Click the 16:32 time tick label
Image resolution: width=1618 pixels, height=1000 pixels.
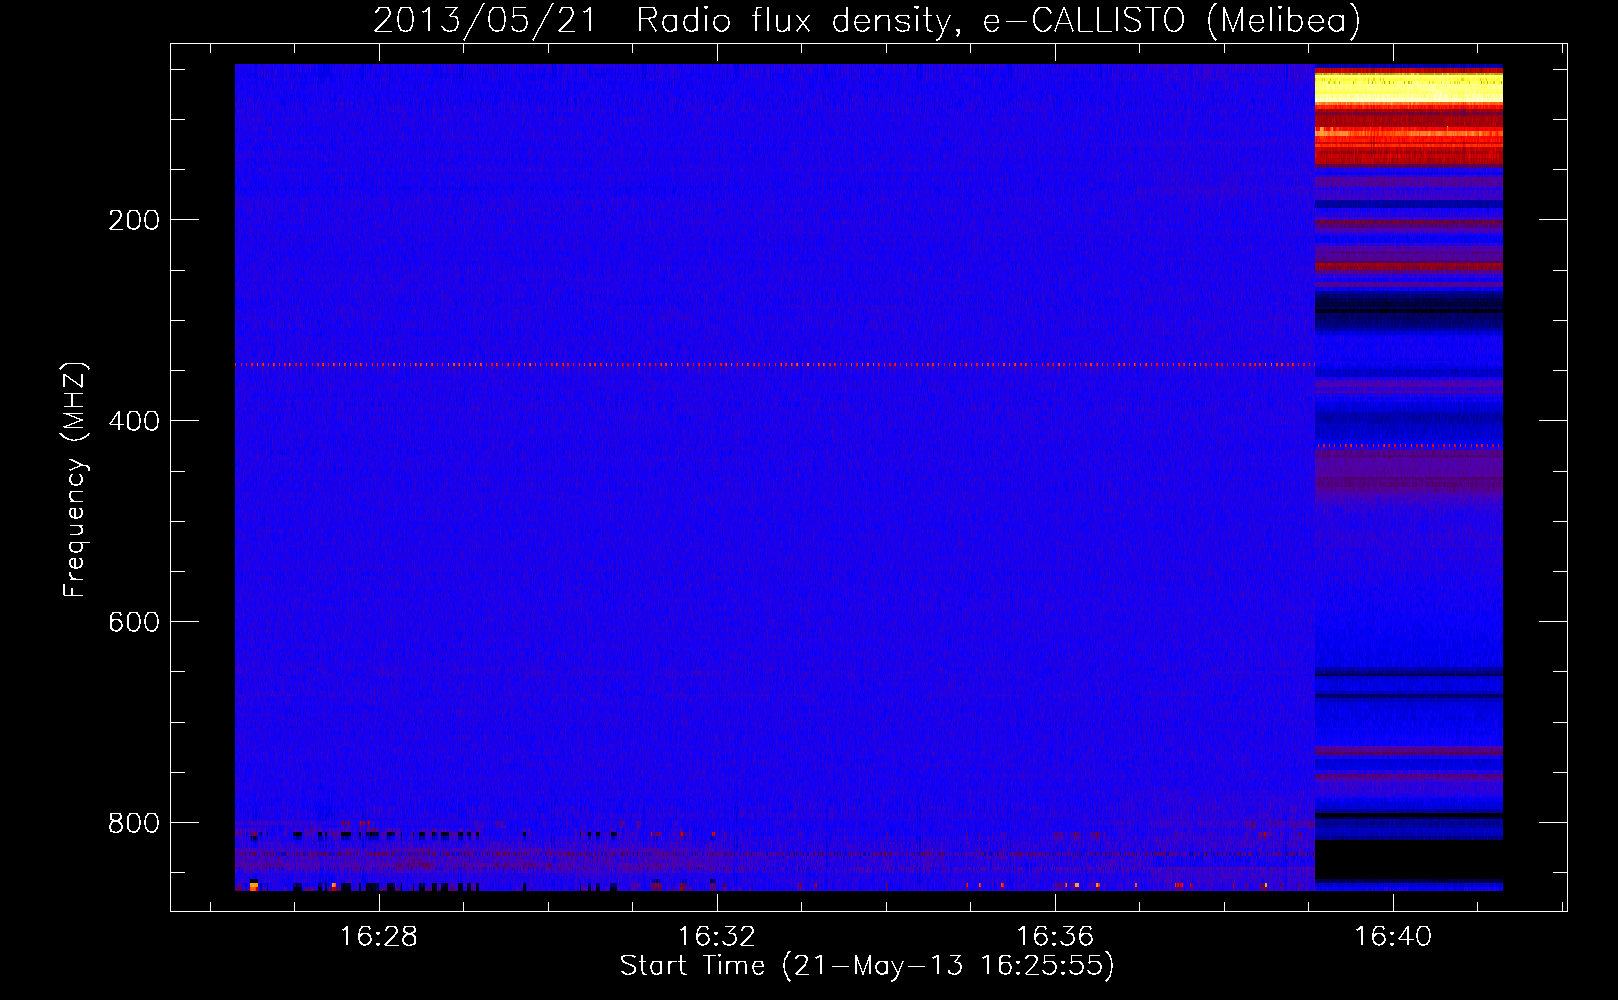[717, 937]
